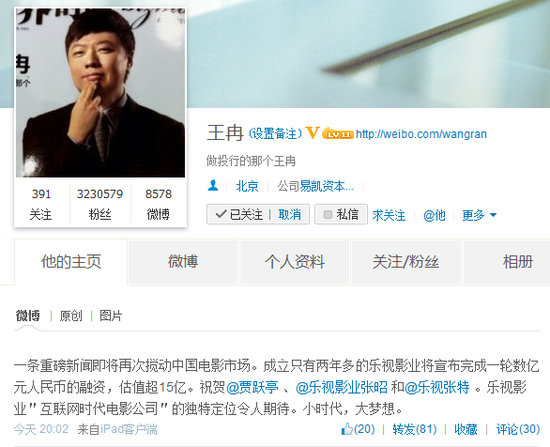Image resolution: width=550 pixels, height=447 pixels.
Task: Open 转发(81) repost link
Action: click(415, 429)
